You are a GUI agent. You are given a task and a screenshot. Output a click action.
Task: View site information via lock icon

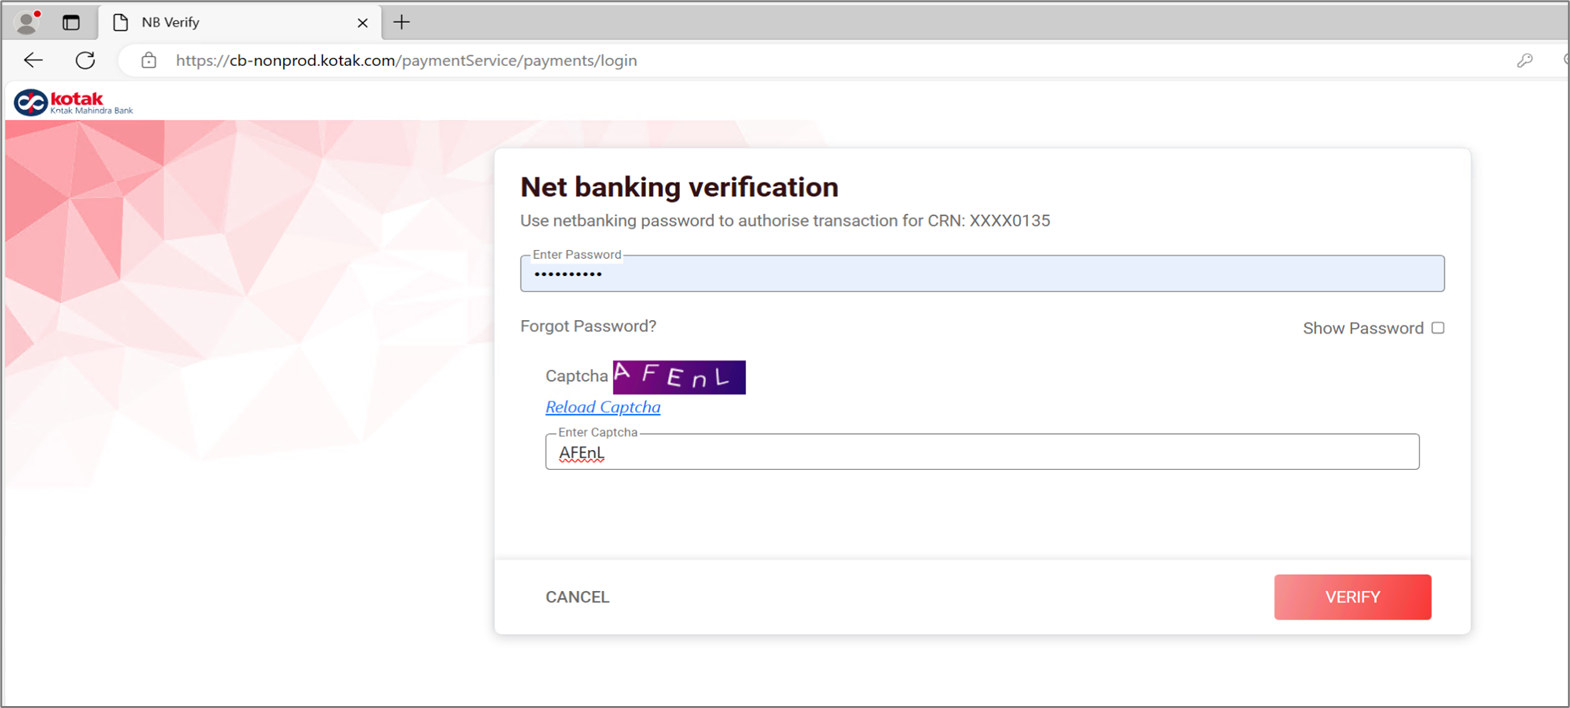click(x=149, y=60)
